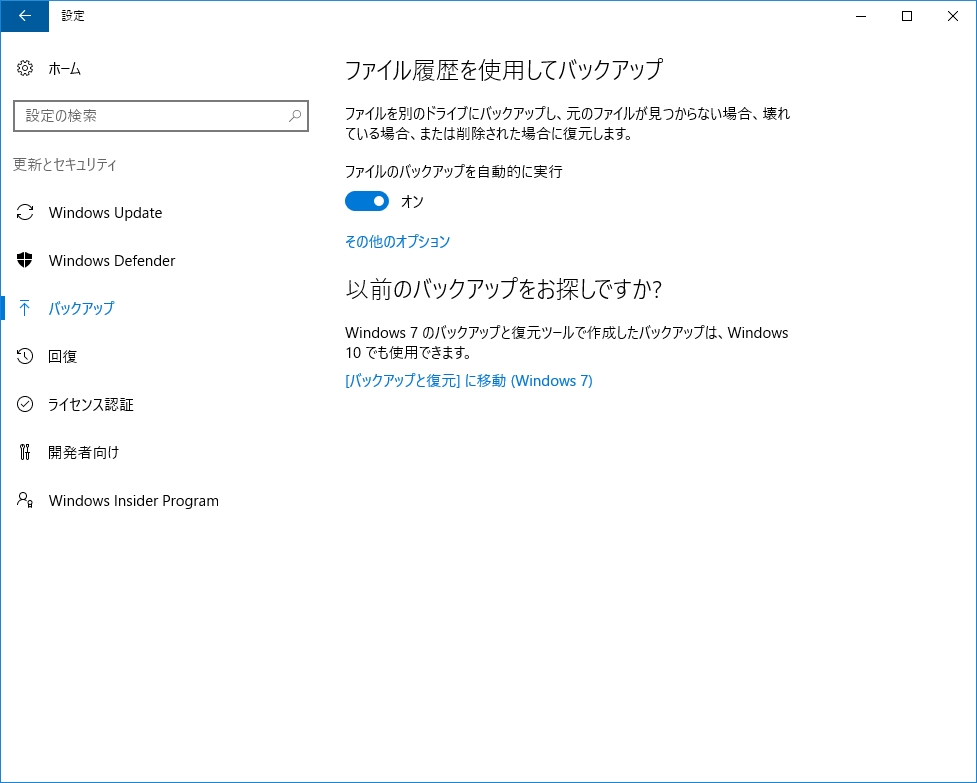
Task: Click the バックアップ up-arrow icon
Action: point(24,308)
